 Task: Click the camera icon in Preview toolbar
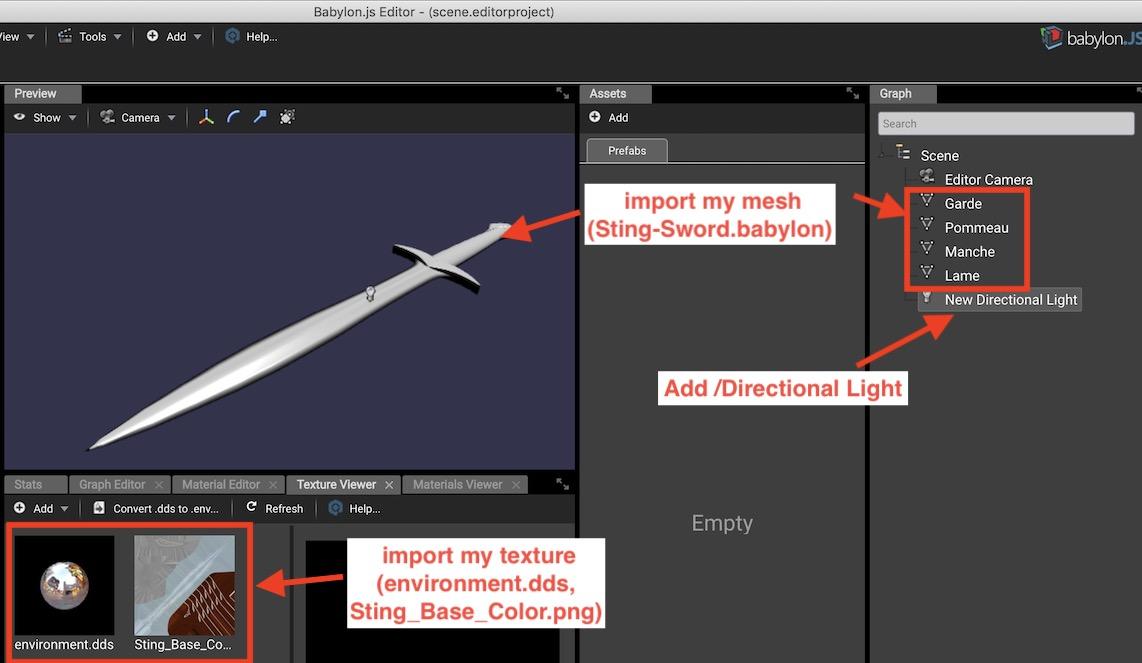click(108, 117)
